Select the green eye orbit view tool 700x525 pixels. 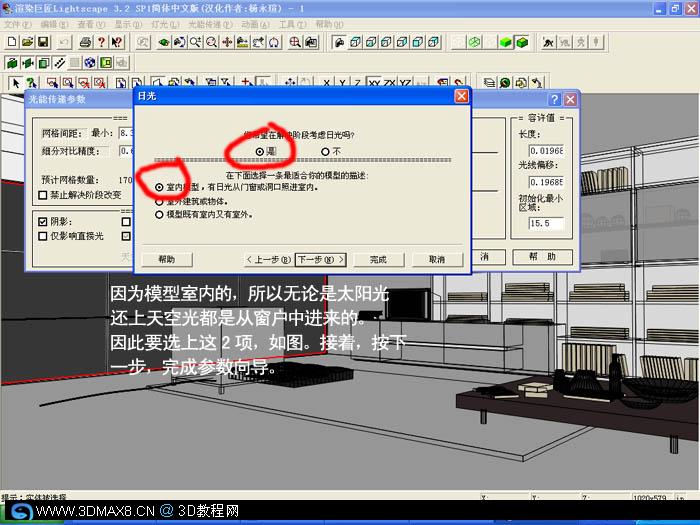[164, 42]
